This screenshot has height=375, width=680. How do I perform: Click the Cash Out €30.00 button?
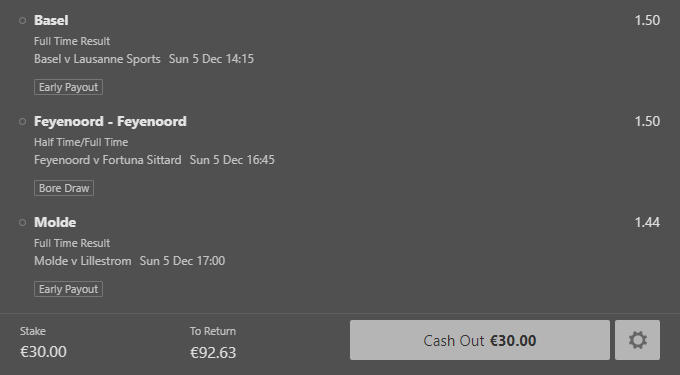point(480,340)
